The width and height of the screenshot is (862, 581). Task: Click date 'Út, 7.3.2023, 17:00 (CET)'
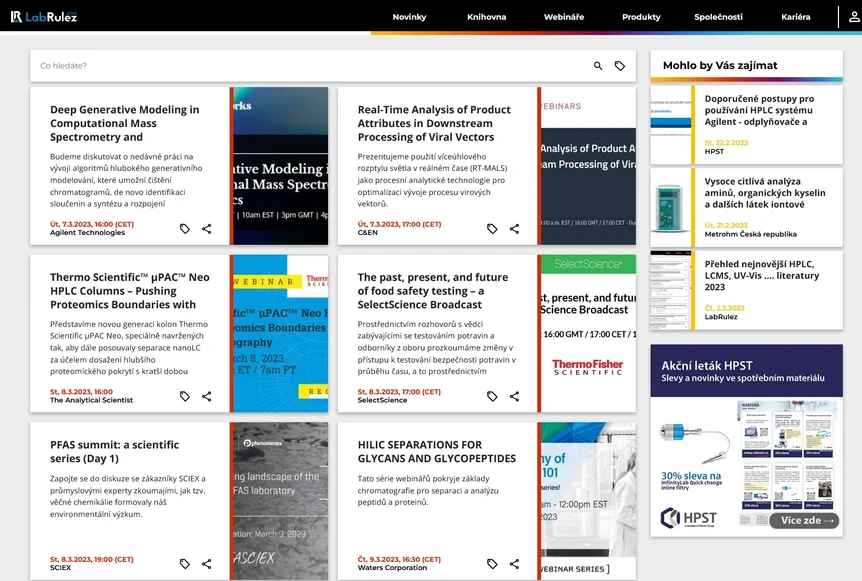click(399, 224)
